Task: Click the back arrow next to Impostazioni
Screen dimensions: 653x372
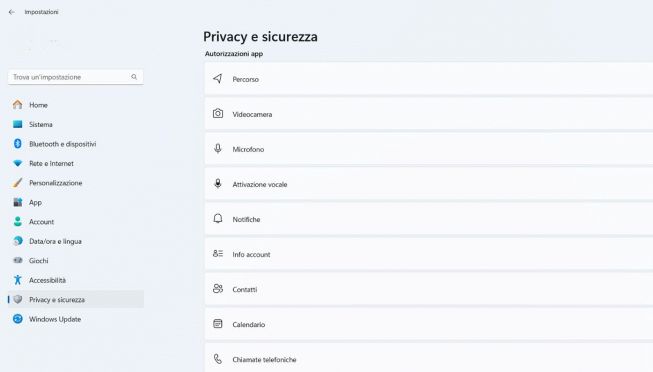Action: click(x=12, y=12)
